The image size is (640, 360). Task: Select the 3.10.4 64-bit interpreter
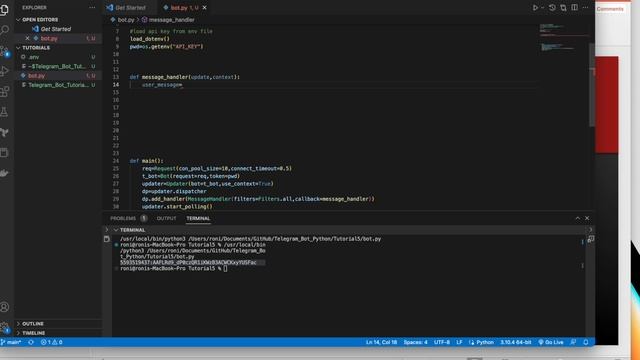tap(516, 342)
